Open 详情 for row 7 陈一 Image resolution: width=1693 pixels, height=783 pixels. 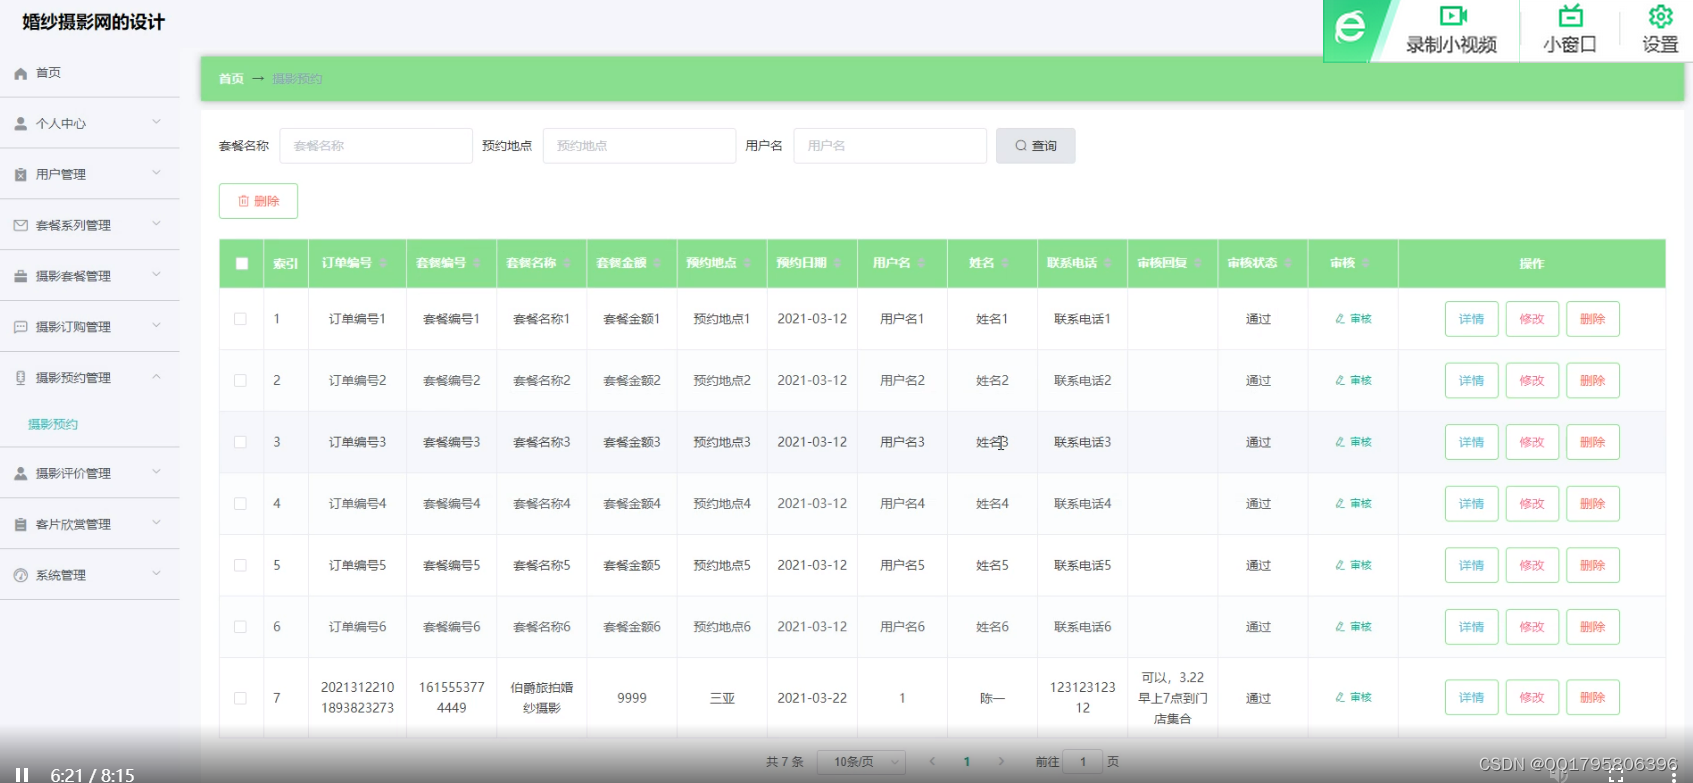(1471, 698)
